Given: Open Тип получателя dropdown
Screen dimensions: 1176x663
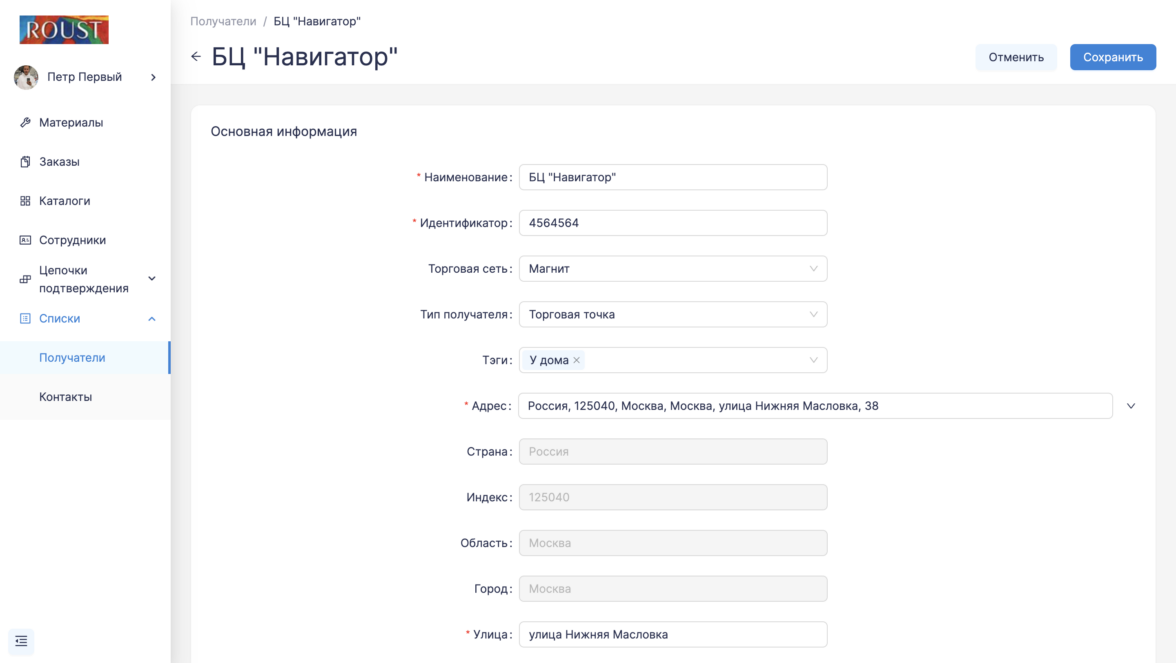Looking at the screenshot, I should [673, 314].
